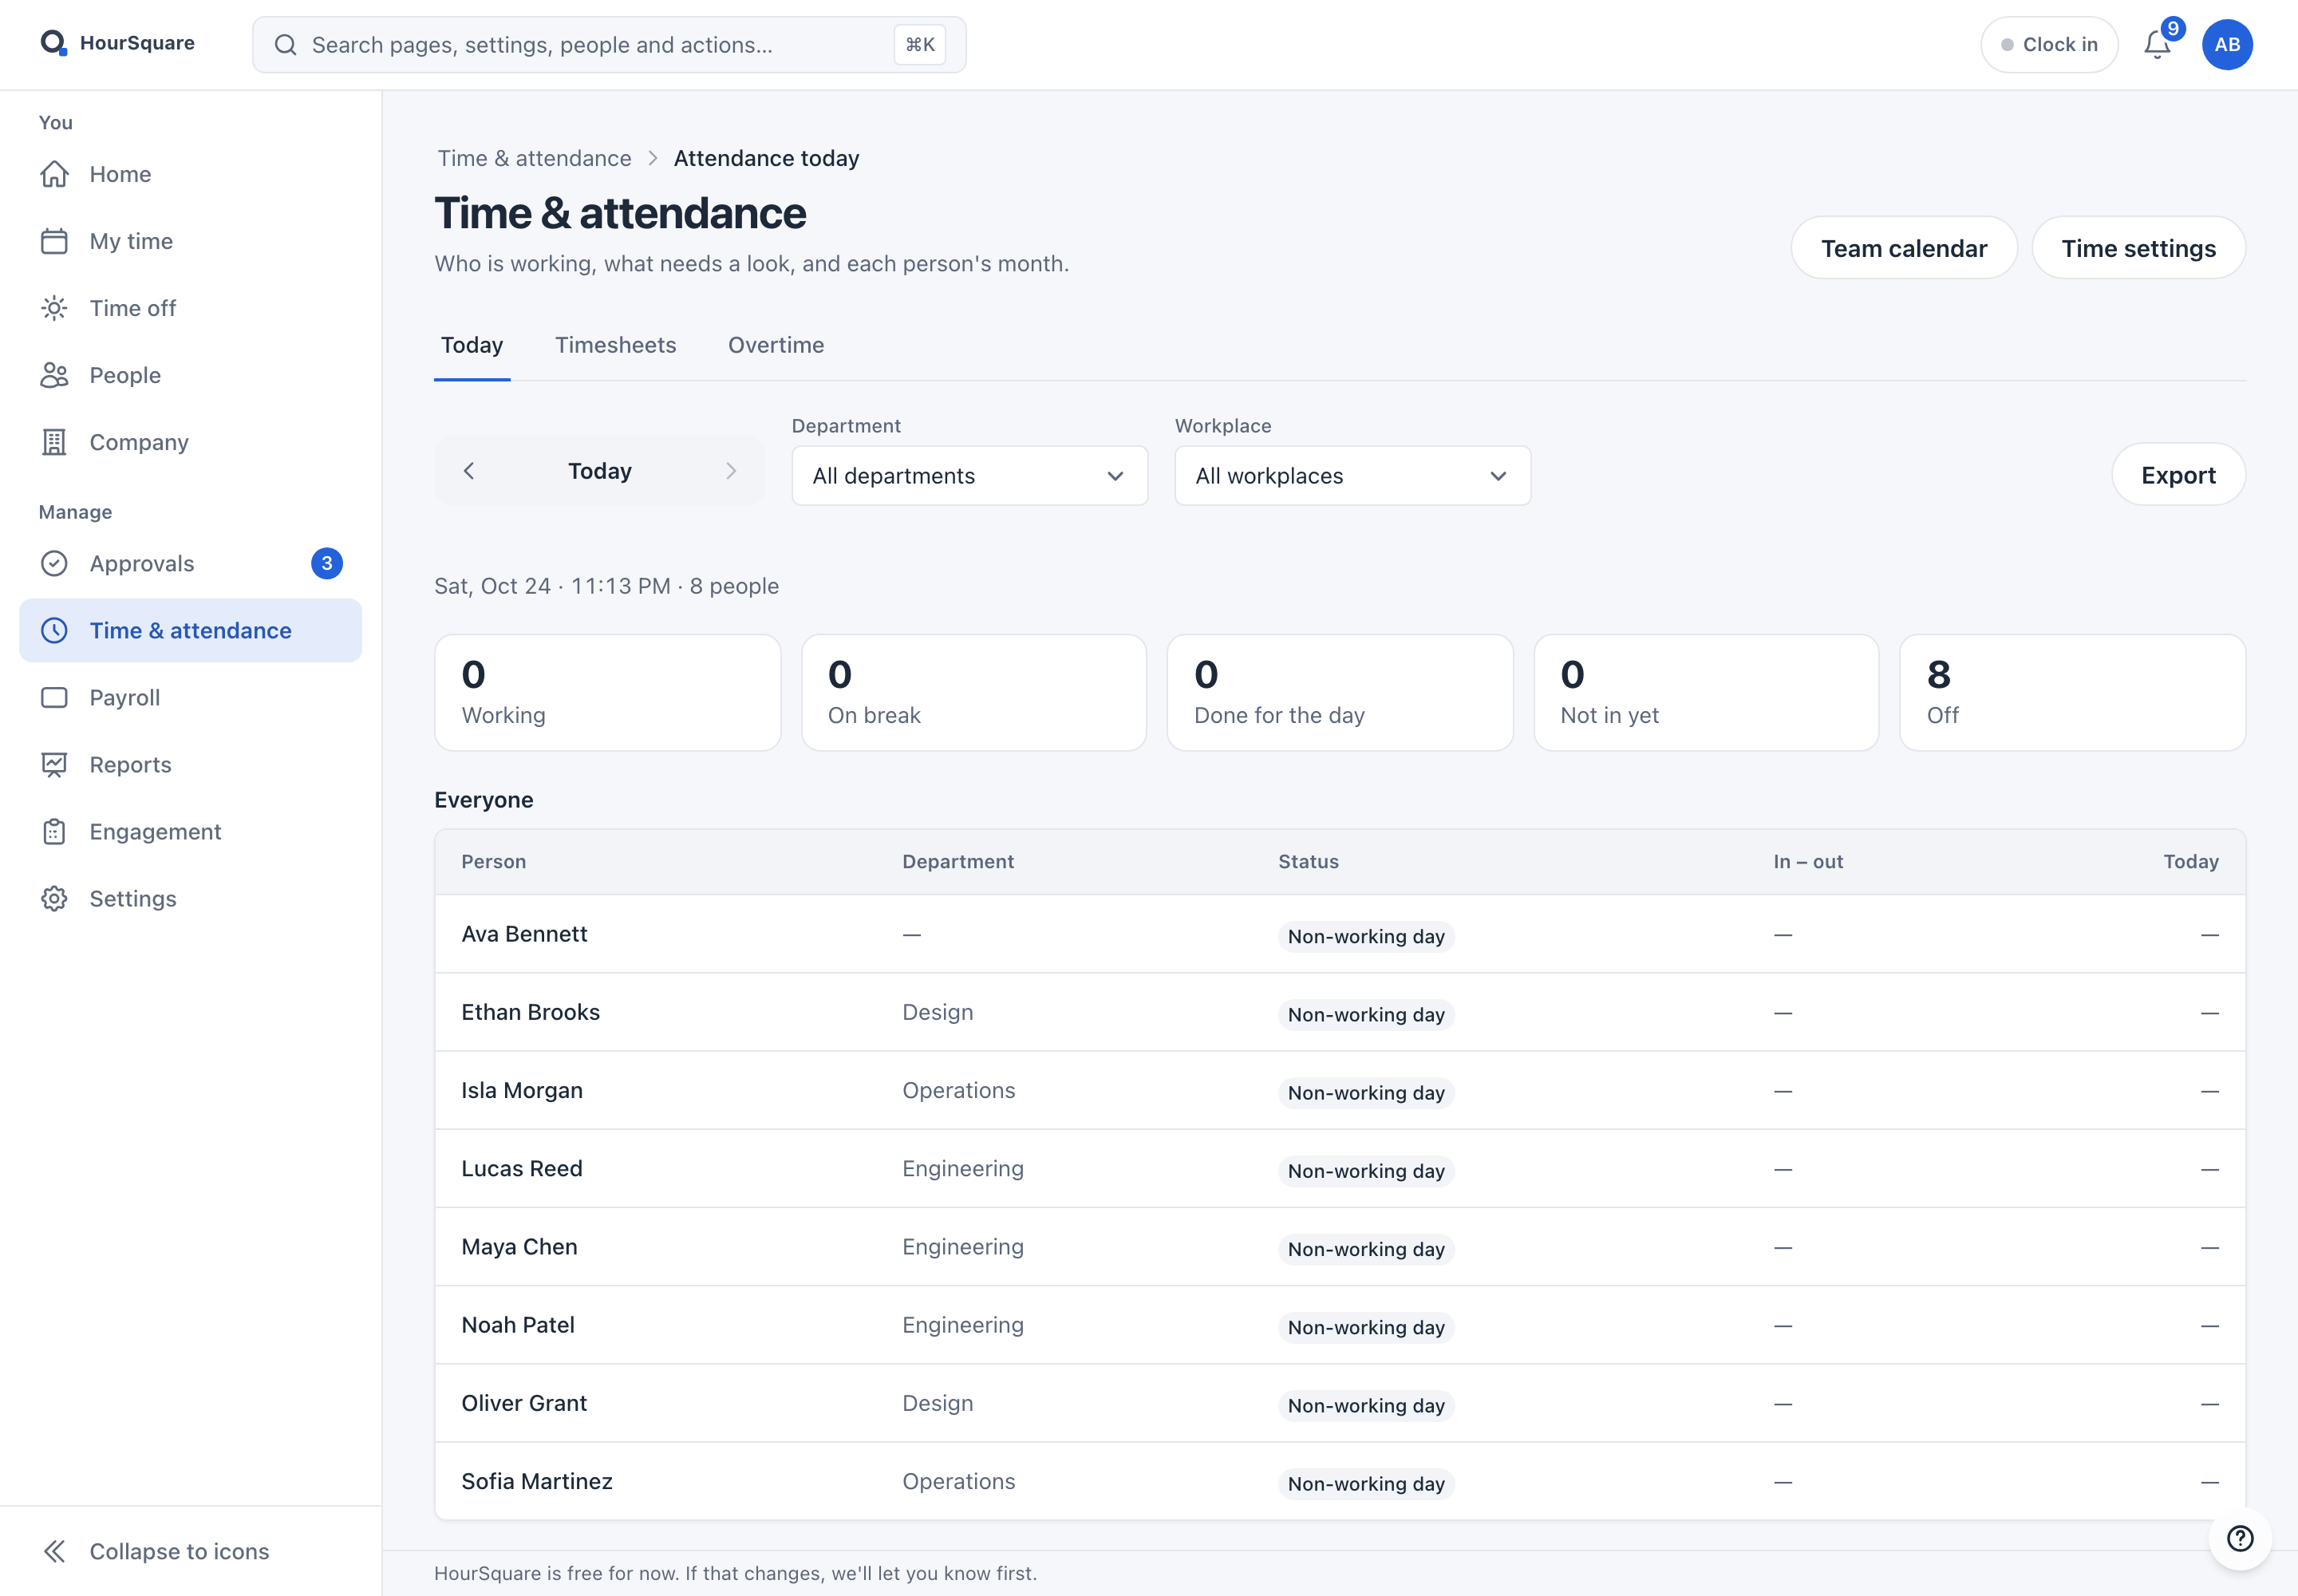The height and width of the screenshot is (1596, 2298).
Task: Click Time & attendance breadcrumb link
Action: (x=534, y=158)
